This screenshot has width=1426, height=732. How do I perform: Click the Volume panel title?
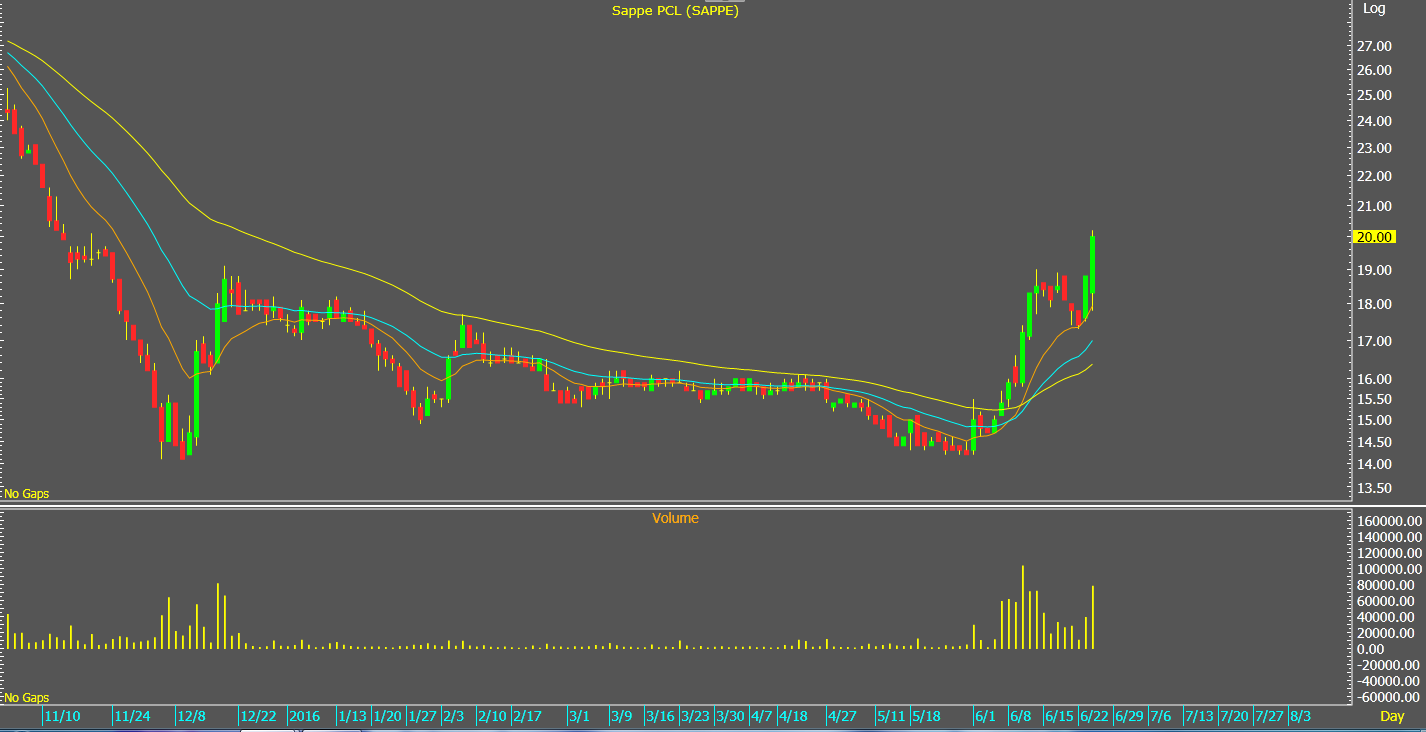(675, 518)
